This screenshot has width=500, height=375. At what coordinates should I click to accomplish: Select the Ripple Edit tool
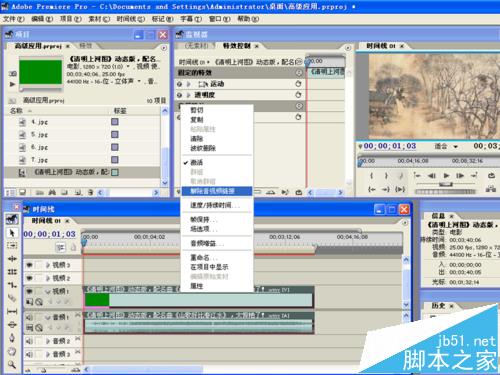(x=12, y=259)
